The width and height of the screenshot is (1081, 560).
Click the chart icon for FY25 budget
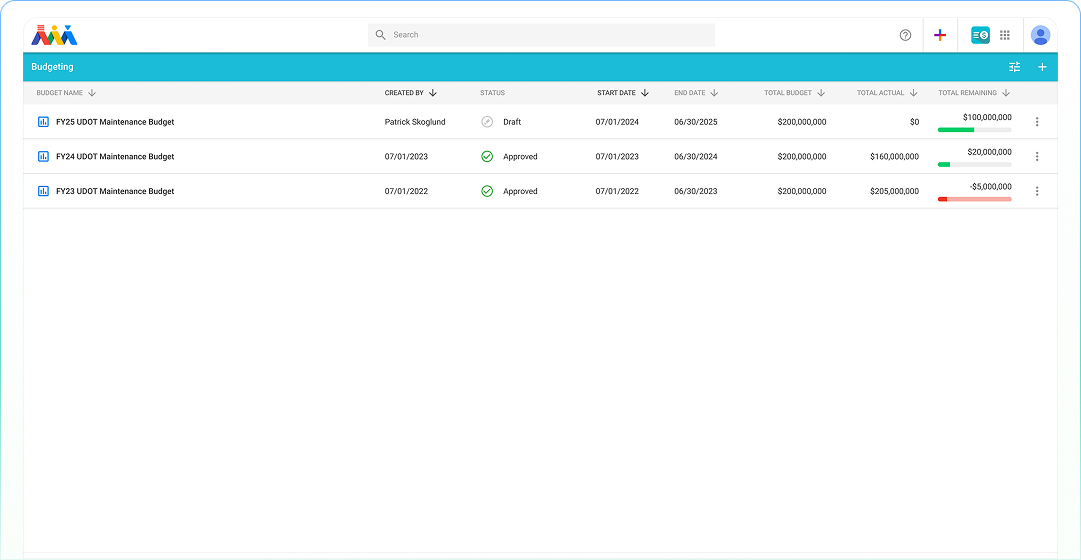43,122
